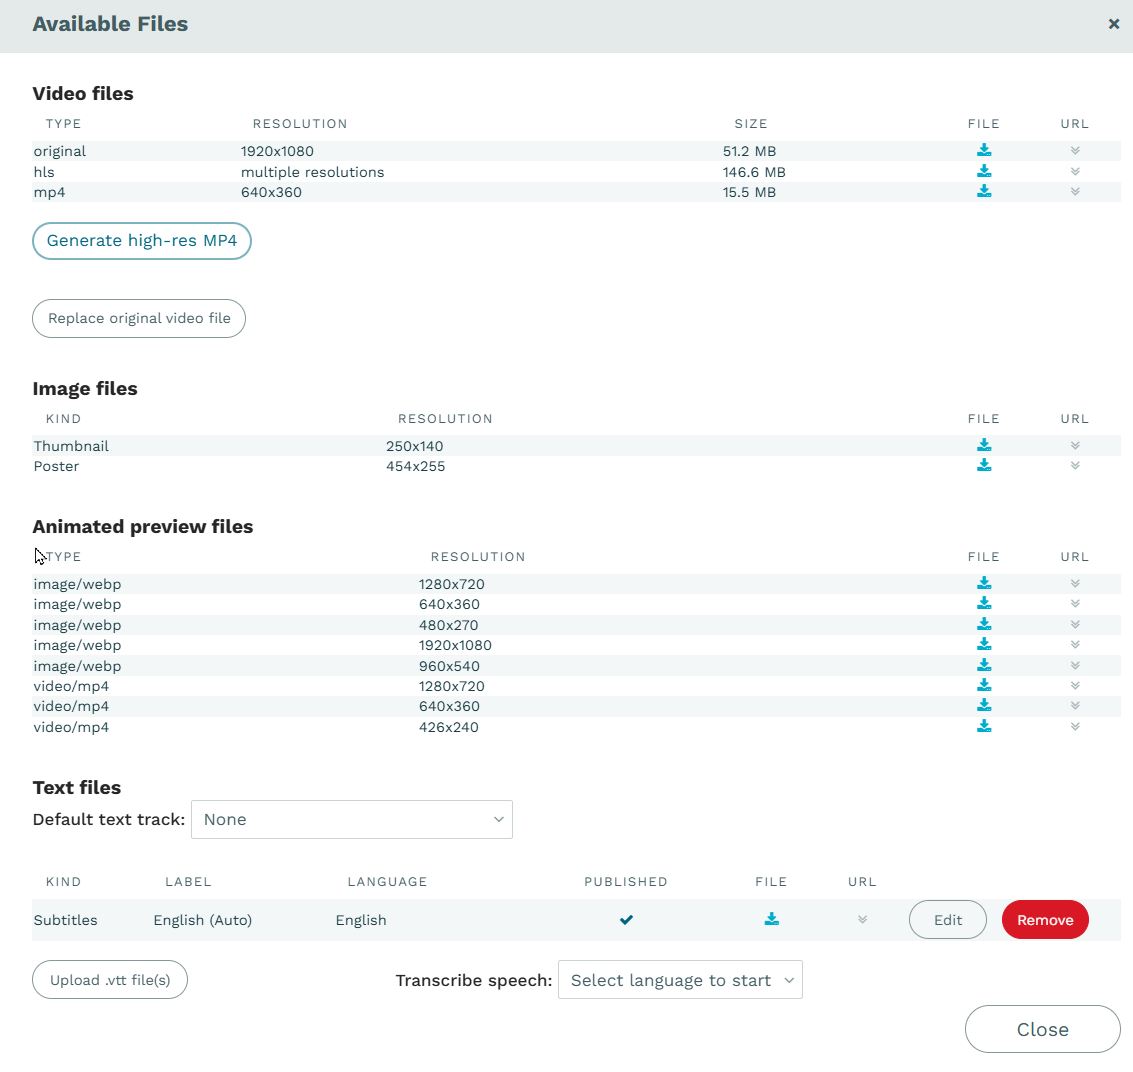Click 'multiple resolutions' text in hls row

(x=312, y=172)
